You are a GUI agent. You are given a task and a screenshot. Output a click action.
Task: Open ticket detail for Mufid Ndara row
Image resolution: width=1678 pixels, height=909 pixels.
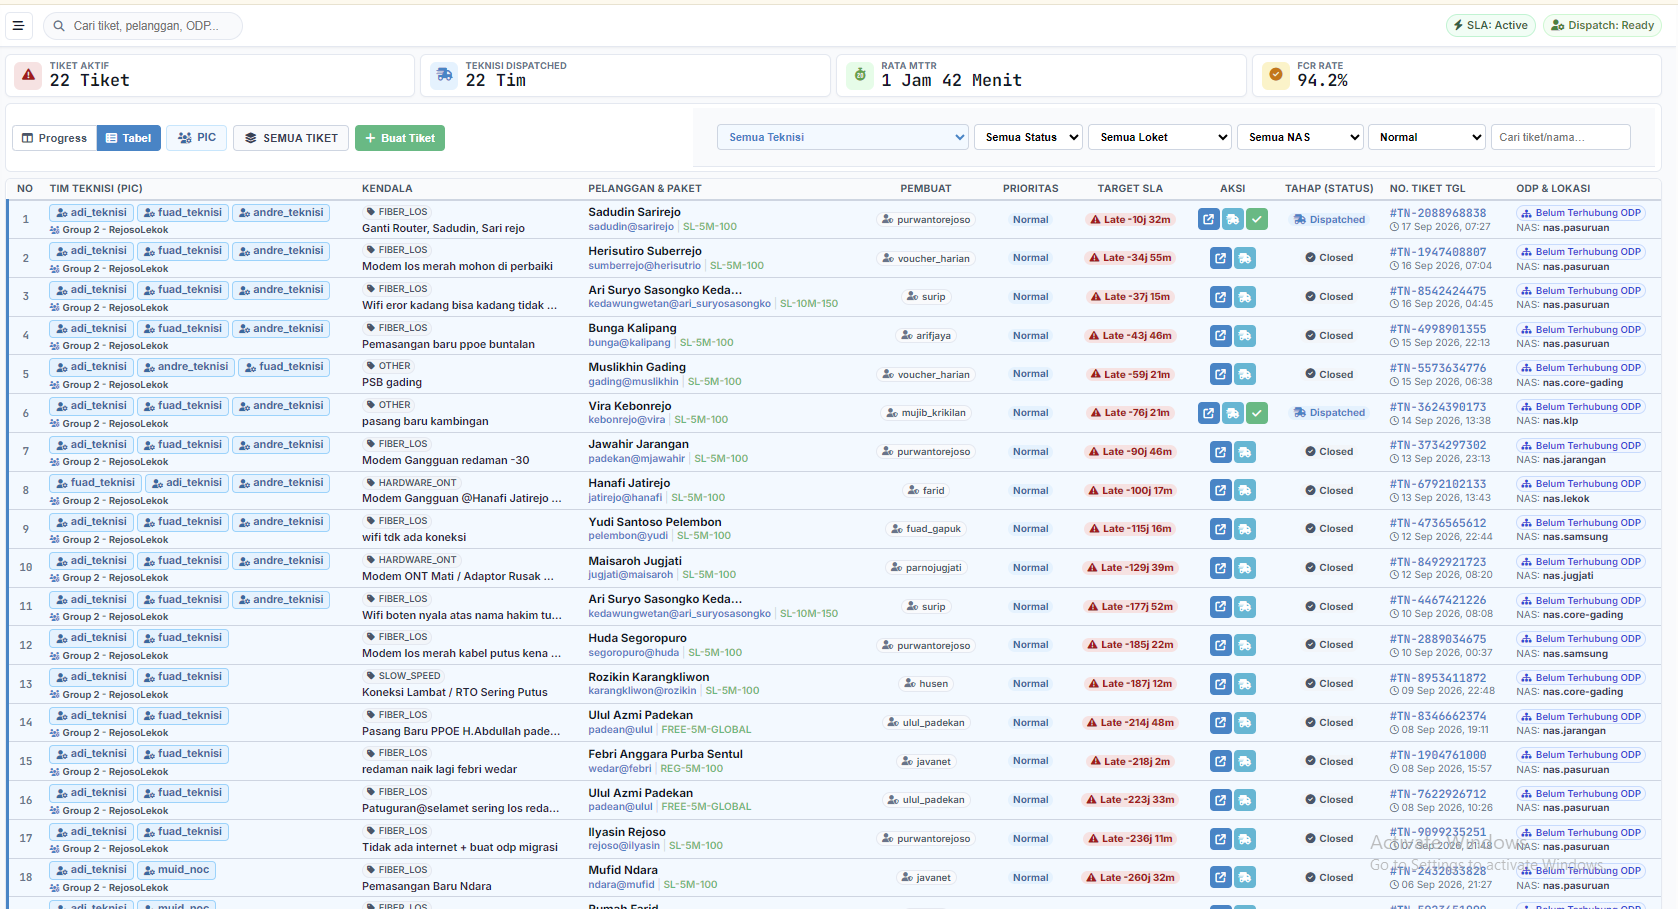[x=1221, y=877]
